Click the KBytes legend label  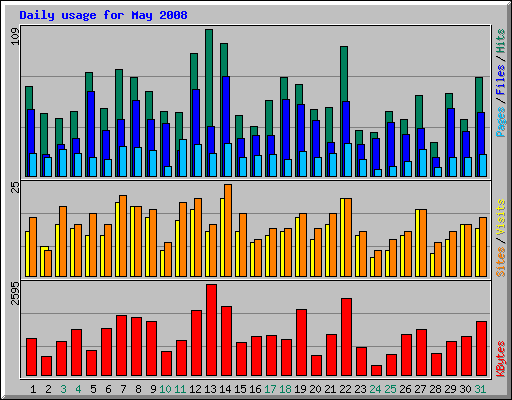pyautogui.click(x=500, y=359)
